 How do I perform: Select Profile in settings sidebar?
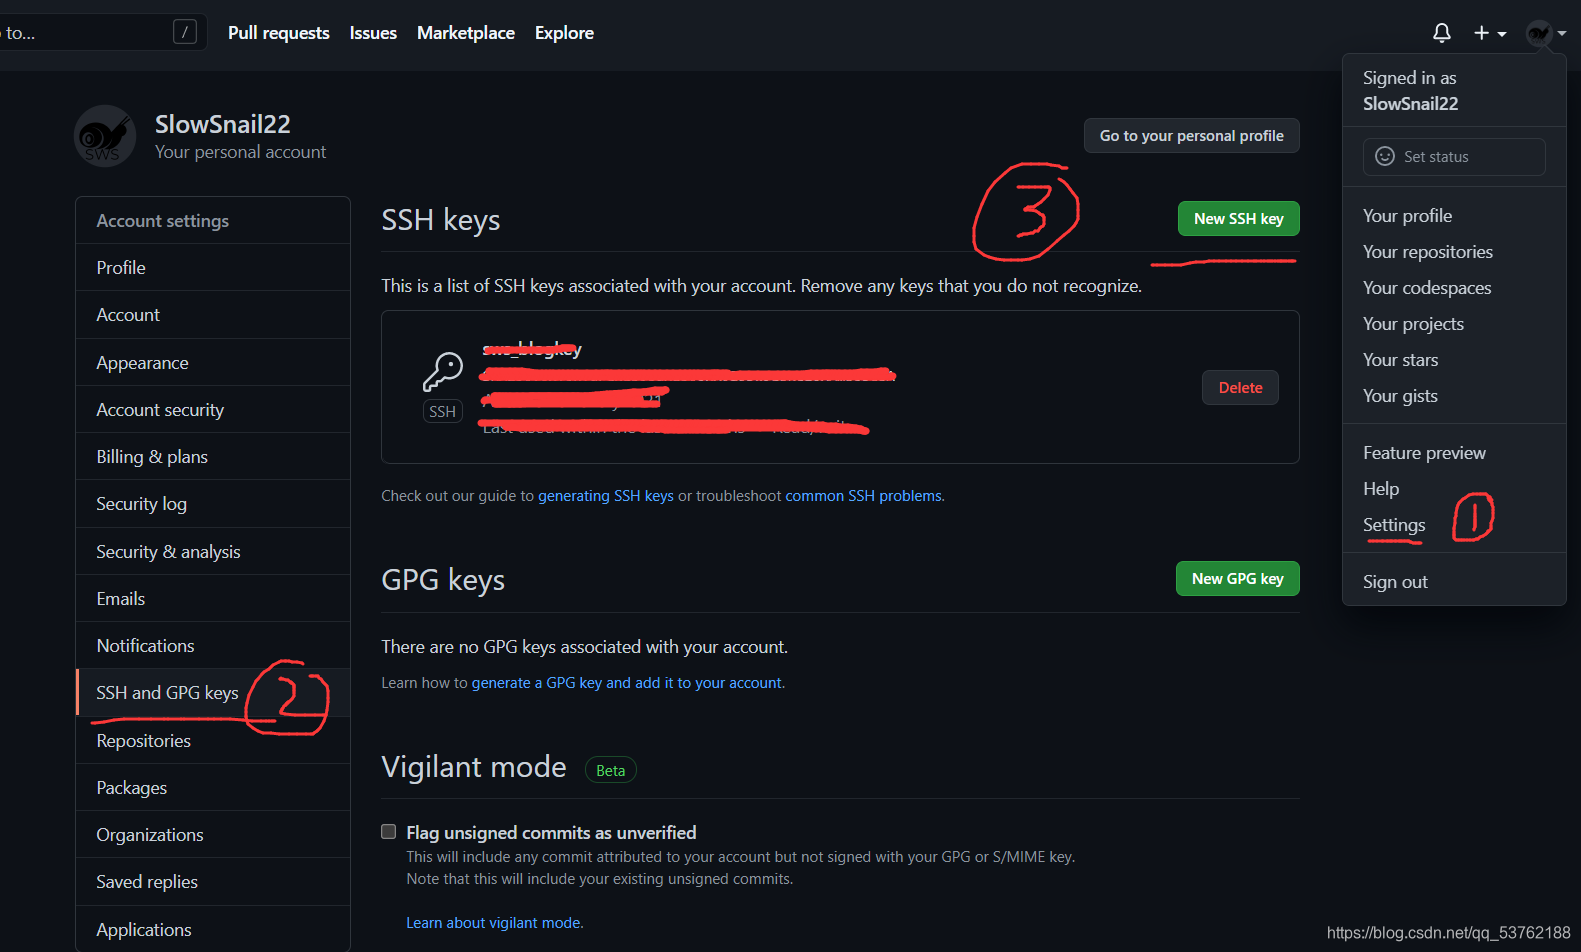tap(213, 268)
